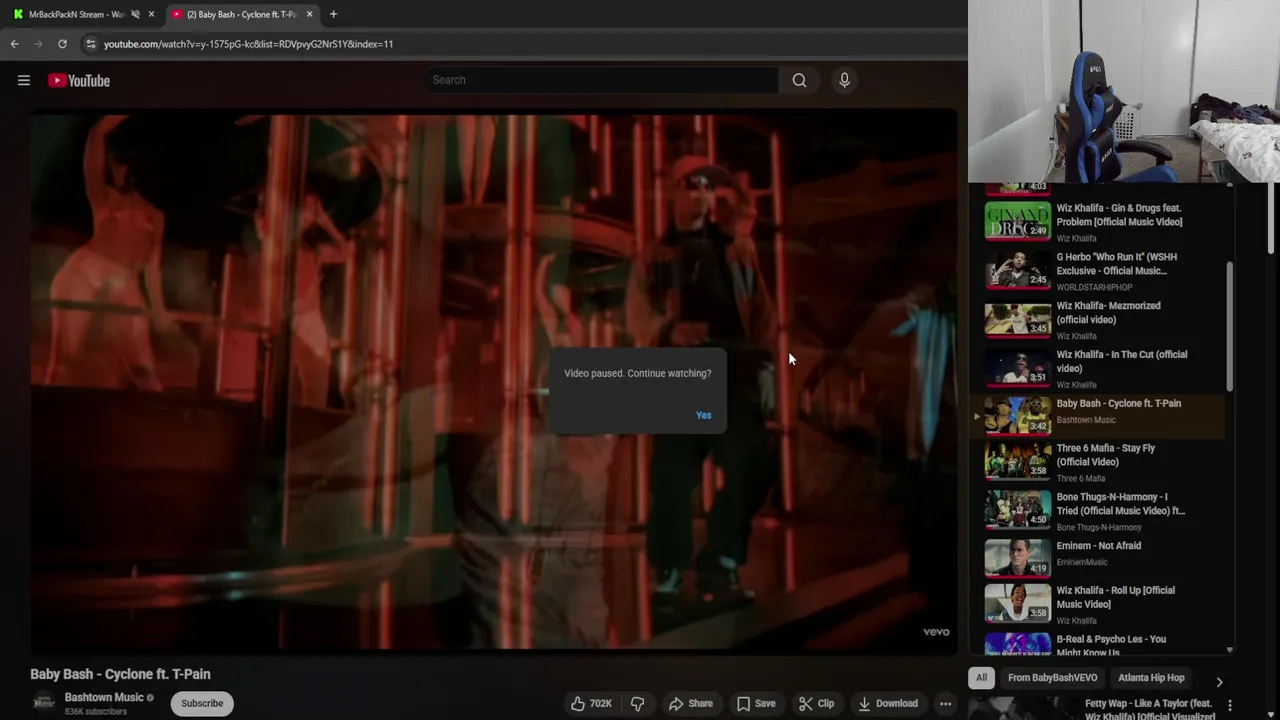Open more actions three-dot menu

point(945,704)
